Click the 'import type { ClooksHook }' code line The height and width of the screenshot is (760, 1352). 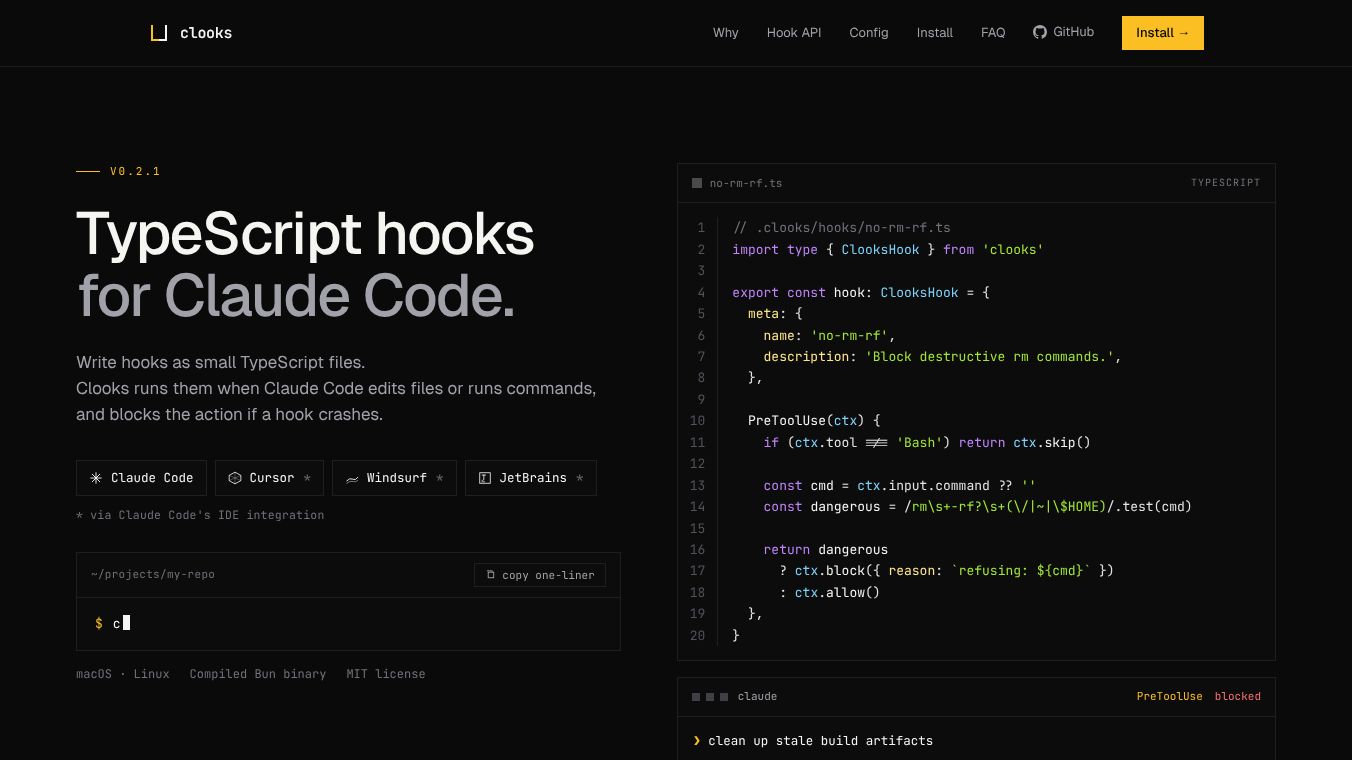point(888,250)
